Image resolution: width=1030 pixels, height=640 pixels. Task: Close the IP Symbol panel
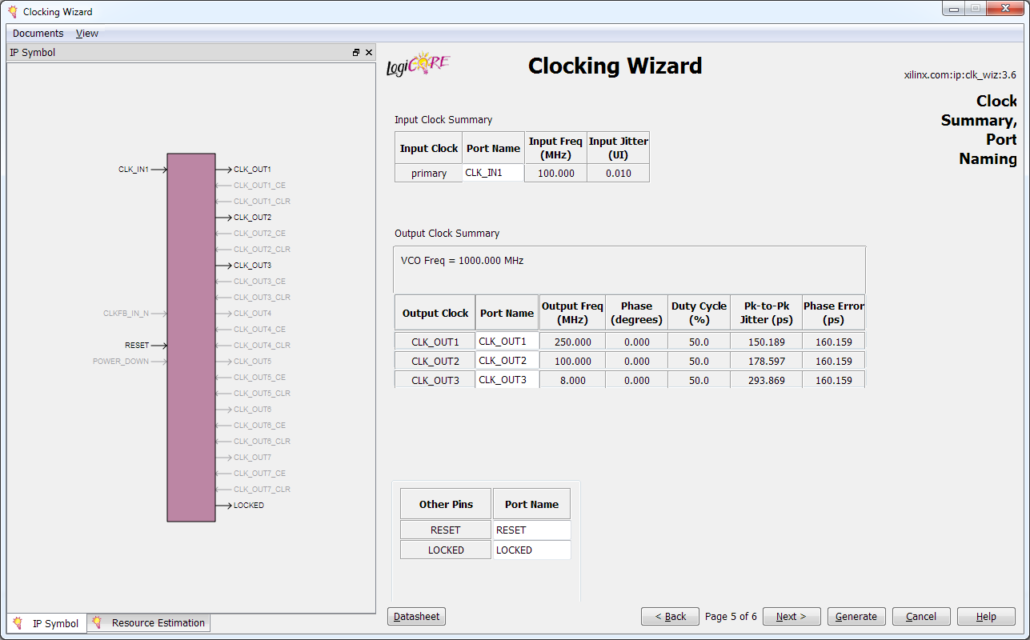coord(368,53)
